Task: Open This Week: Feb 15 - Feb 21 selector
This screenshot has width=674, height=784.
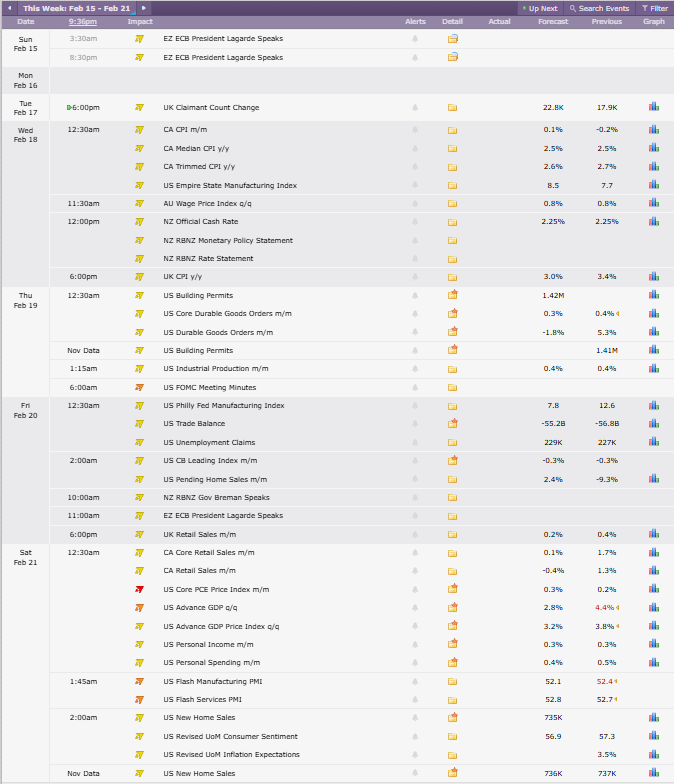Action: point(76,8)
